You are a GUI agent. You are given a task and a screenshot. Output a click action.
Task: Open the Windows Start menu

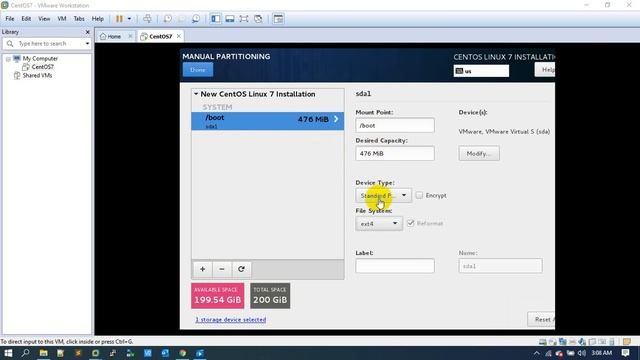8,353
